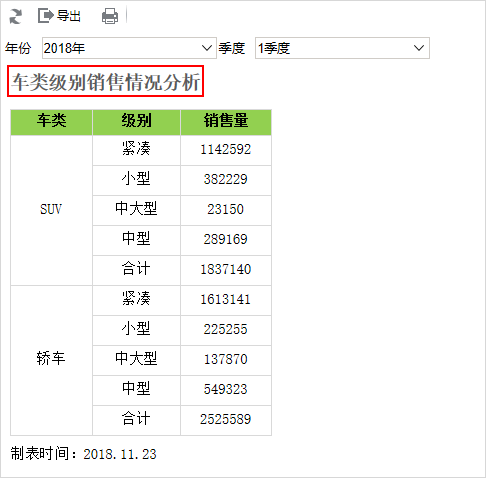Click sales value 1142592
This screenshot has height=478, width=486.
pos(226,149)
